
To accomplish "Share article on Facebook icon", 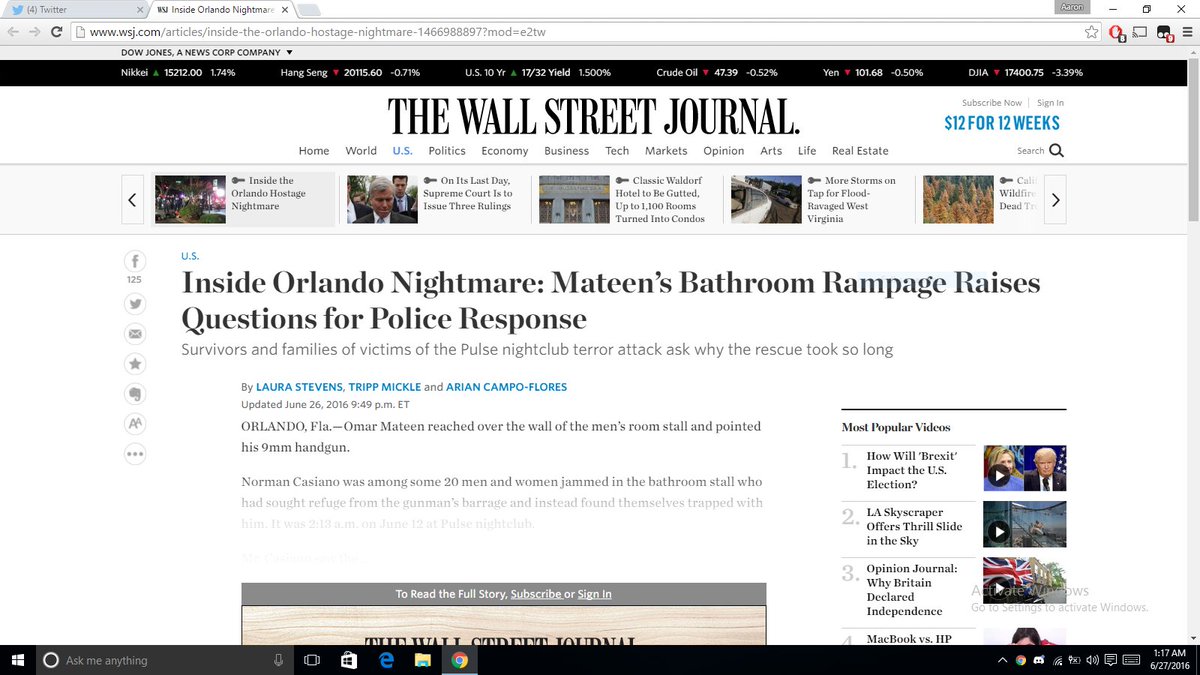I will click(134, 262).
